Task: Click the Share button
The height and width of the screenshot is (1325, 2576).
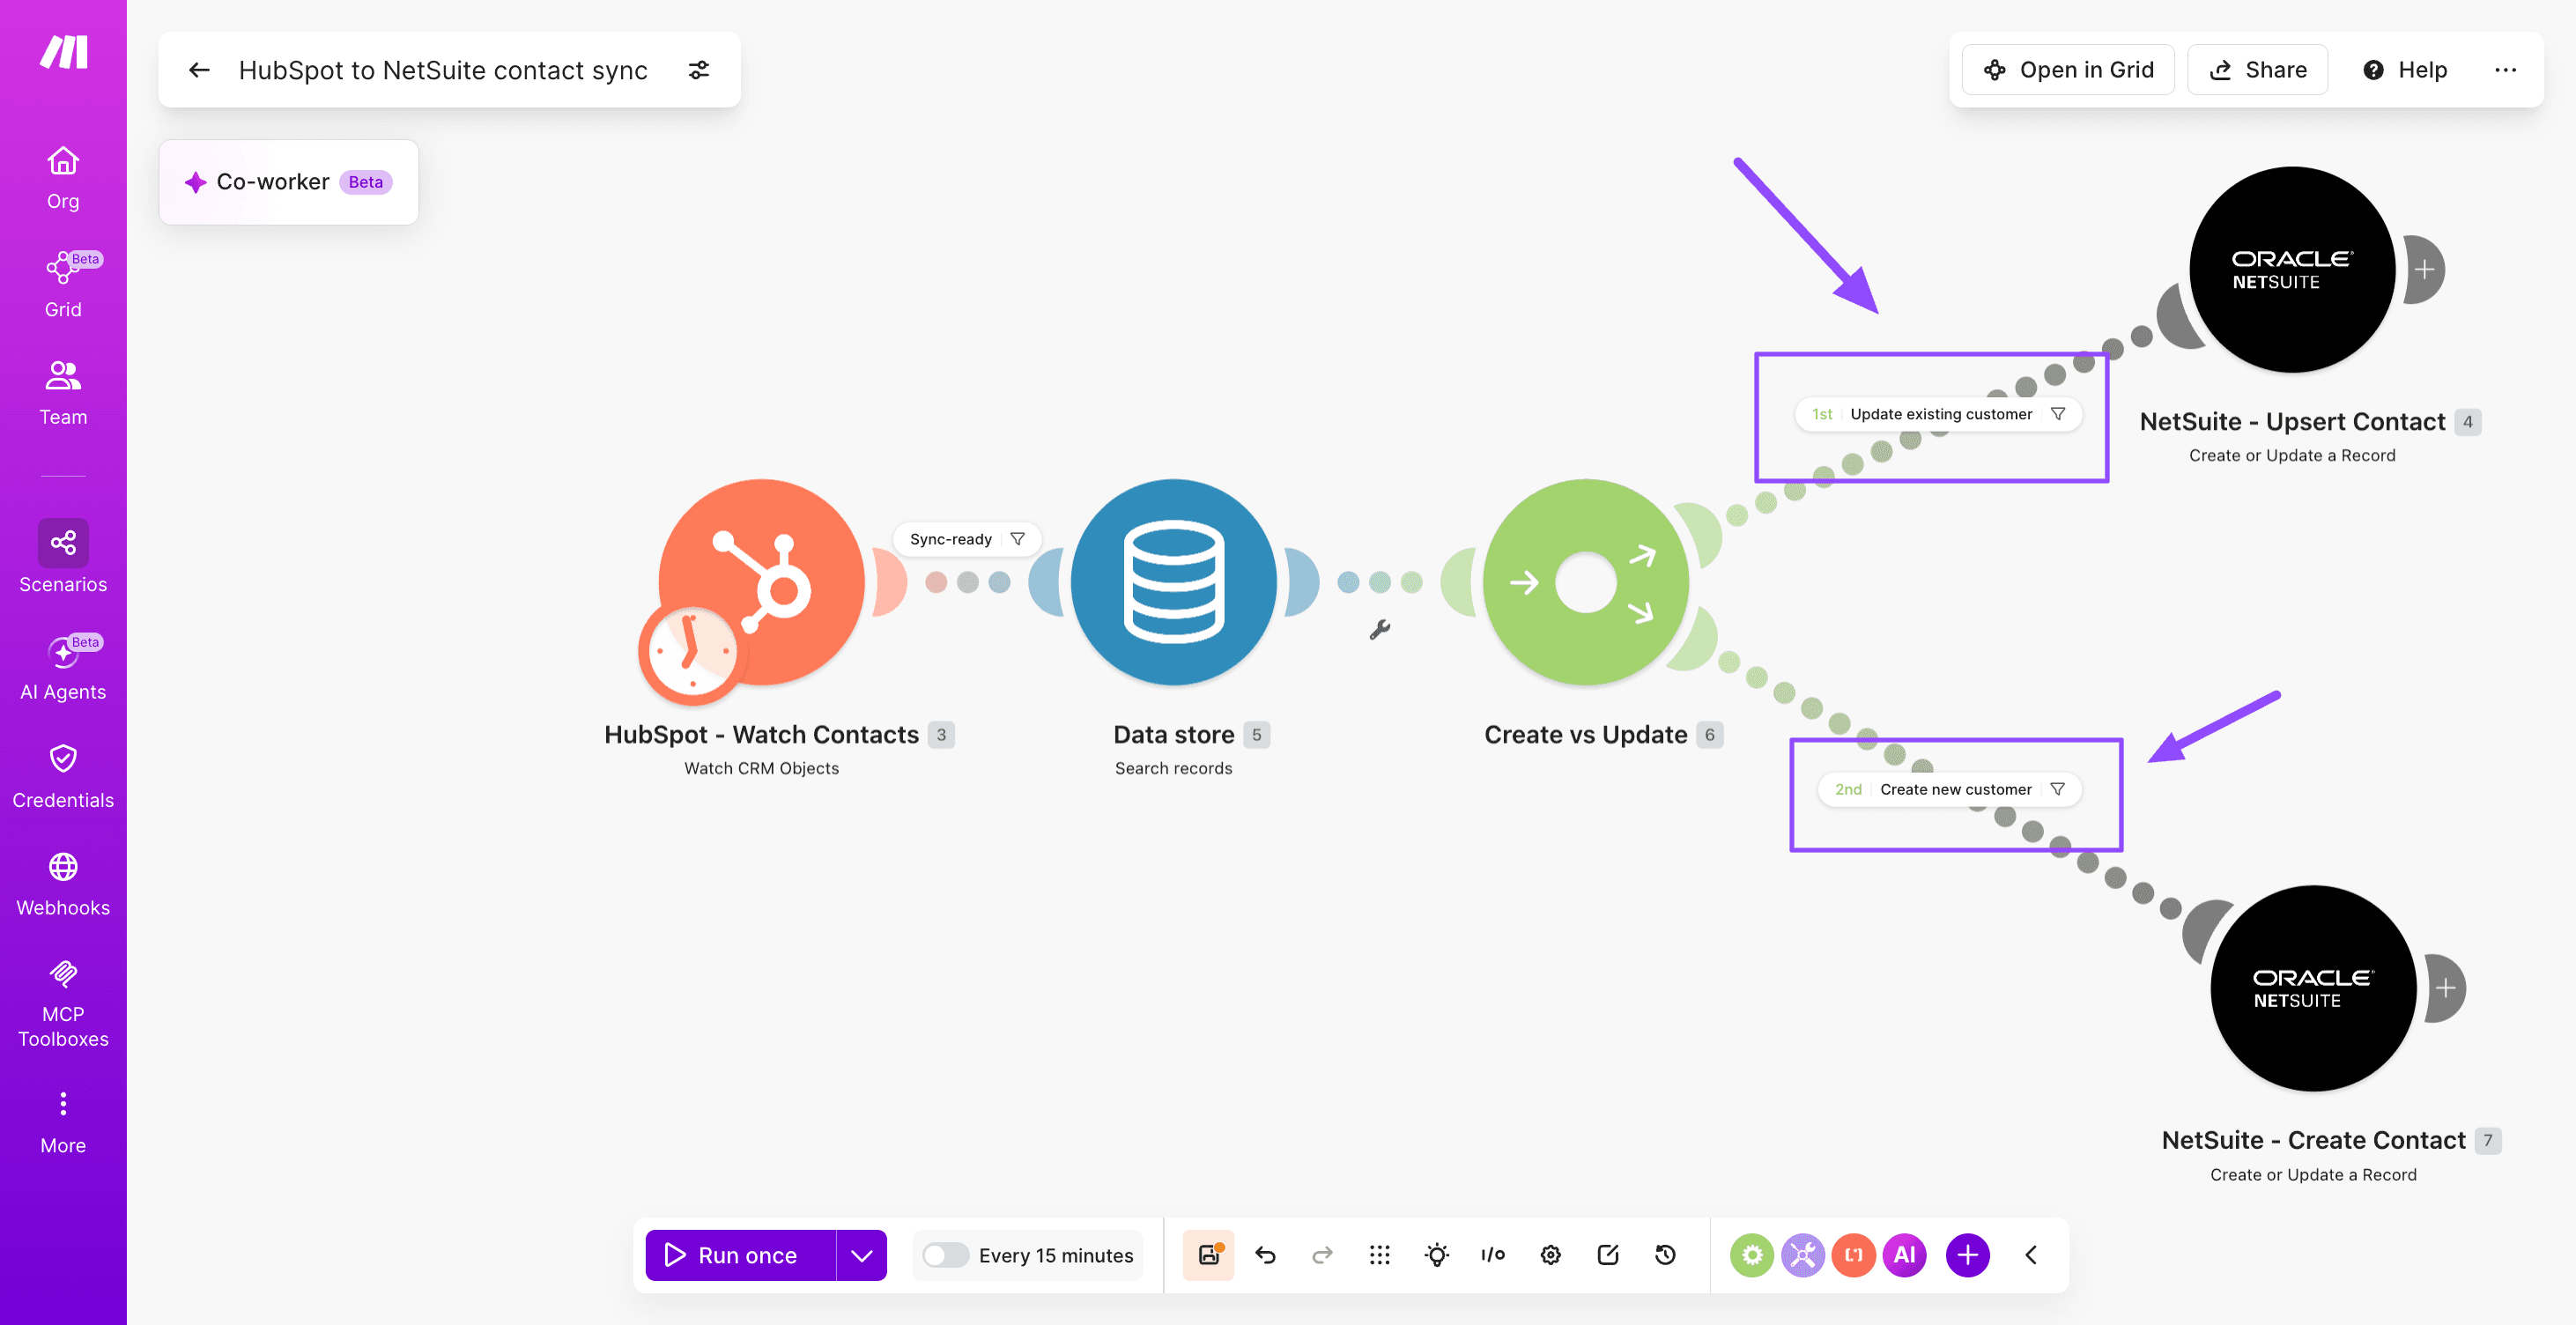Action: coord(2258,70)
